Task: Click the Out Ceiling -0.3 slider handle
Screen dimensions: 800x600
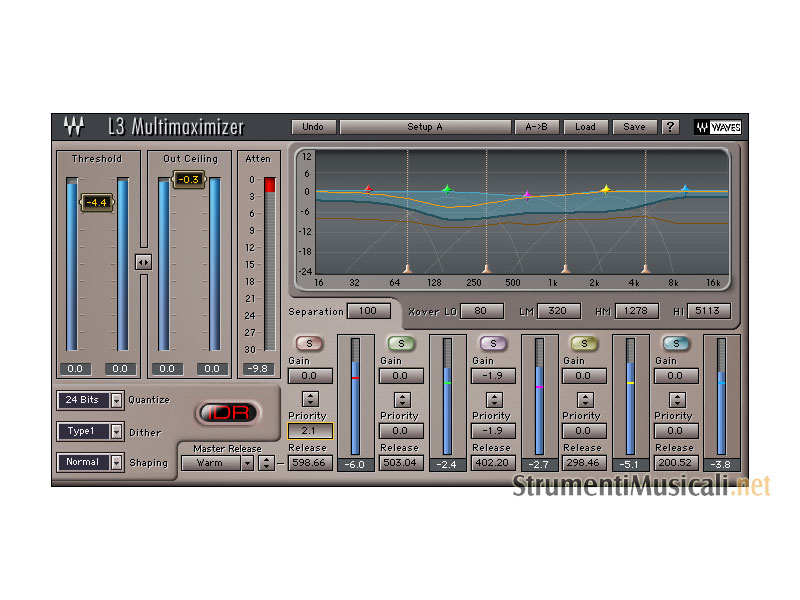Action: [190, 179]
